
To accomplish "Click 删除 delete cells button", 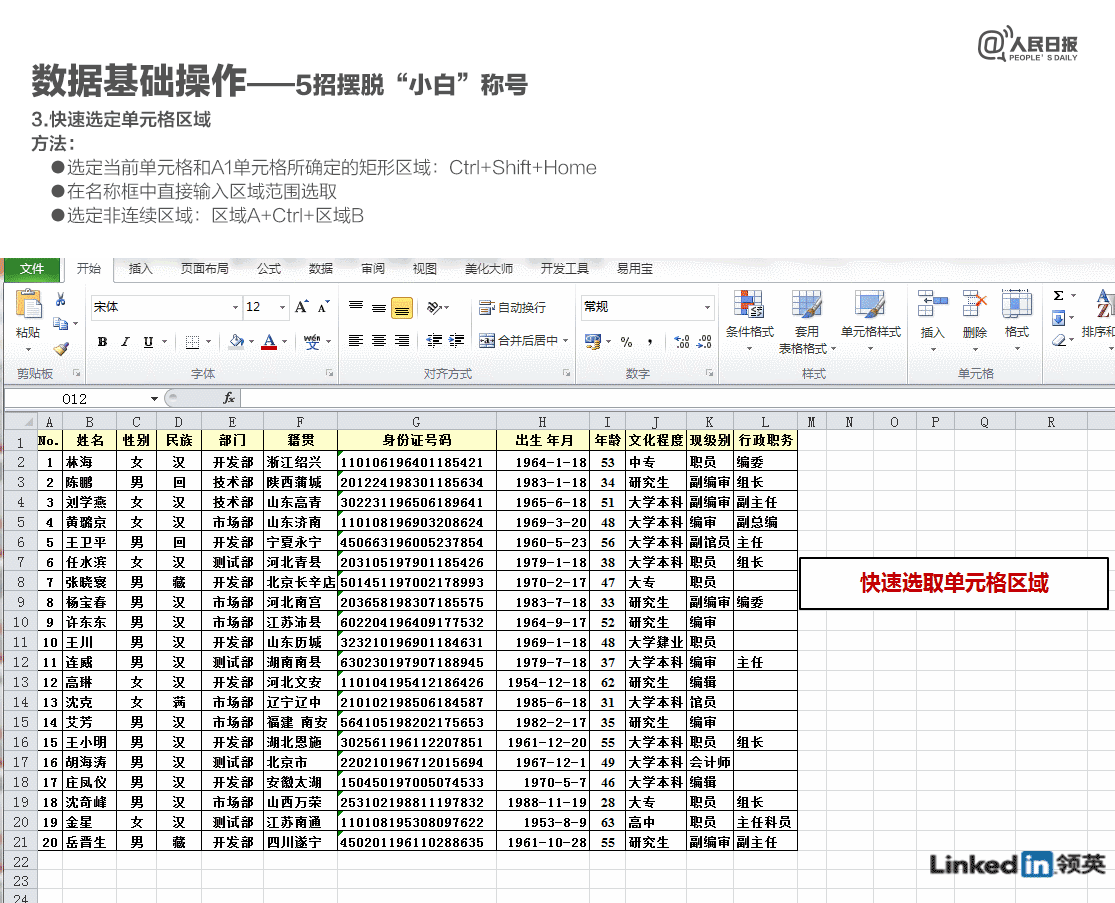I will coord(974,320).
